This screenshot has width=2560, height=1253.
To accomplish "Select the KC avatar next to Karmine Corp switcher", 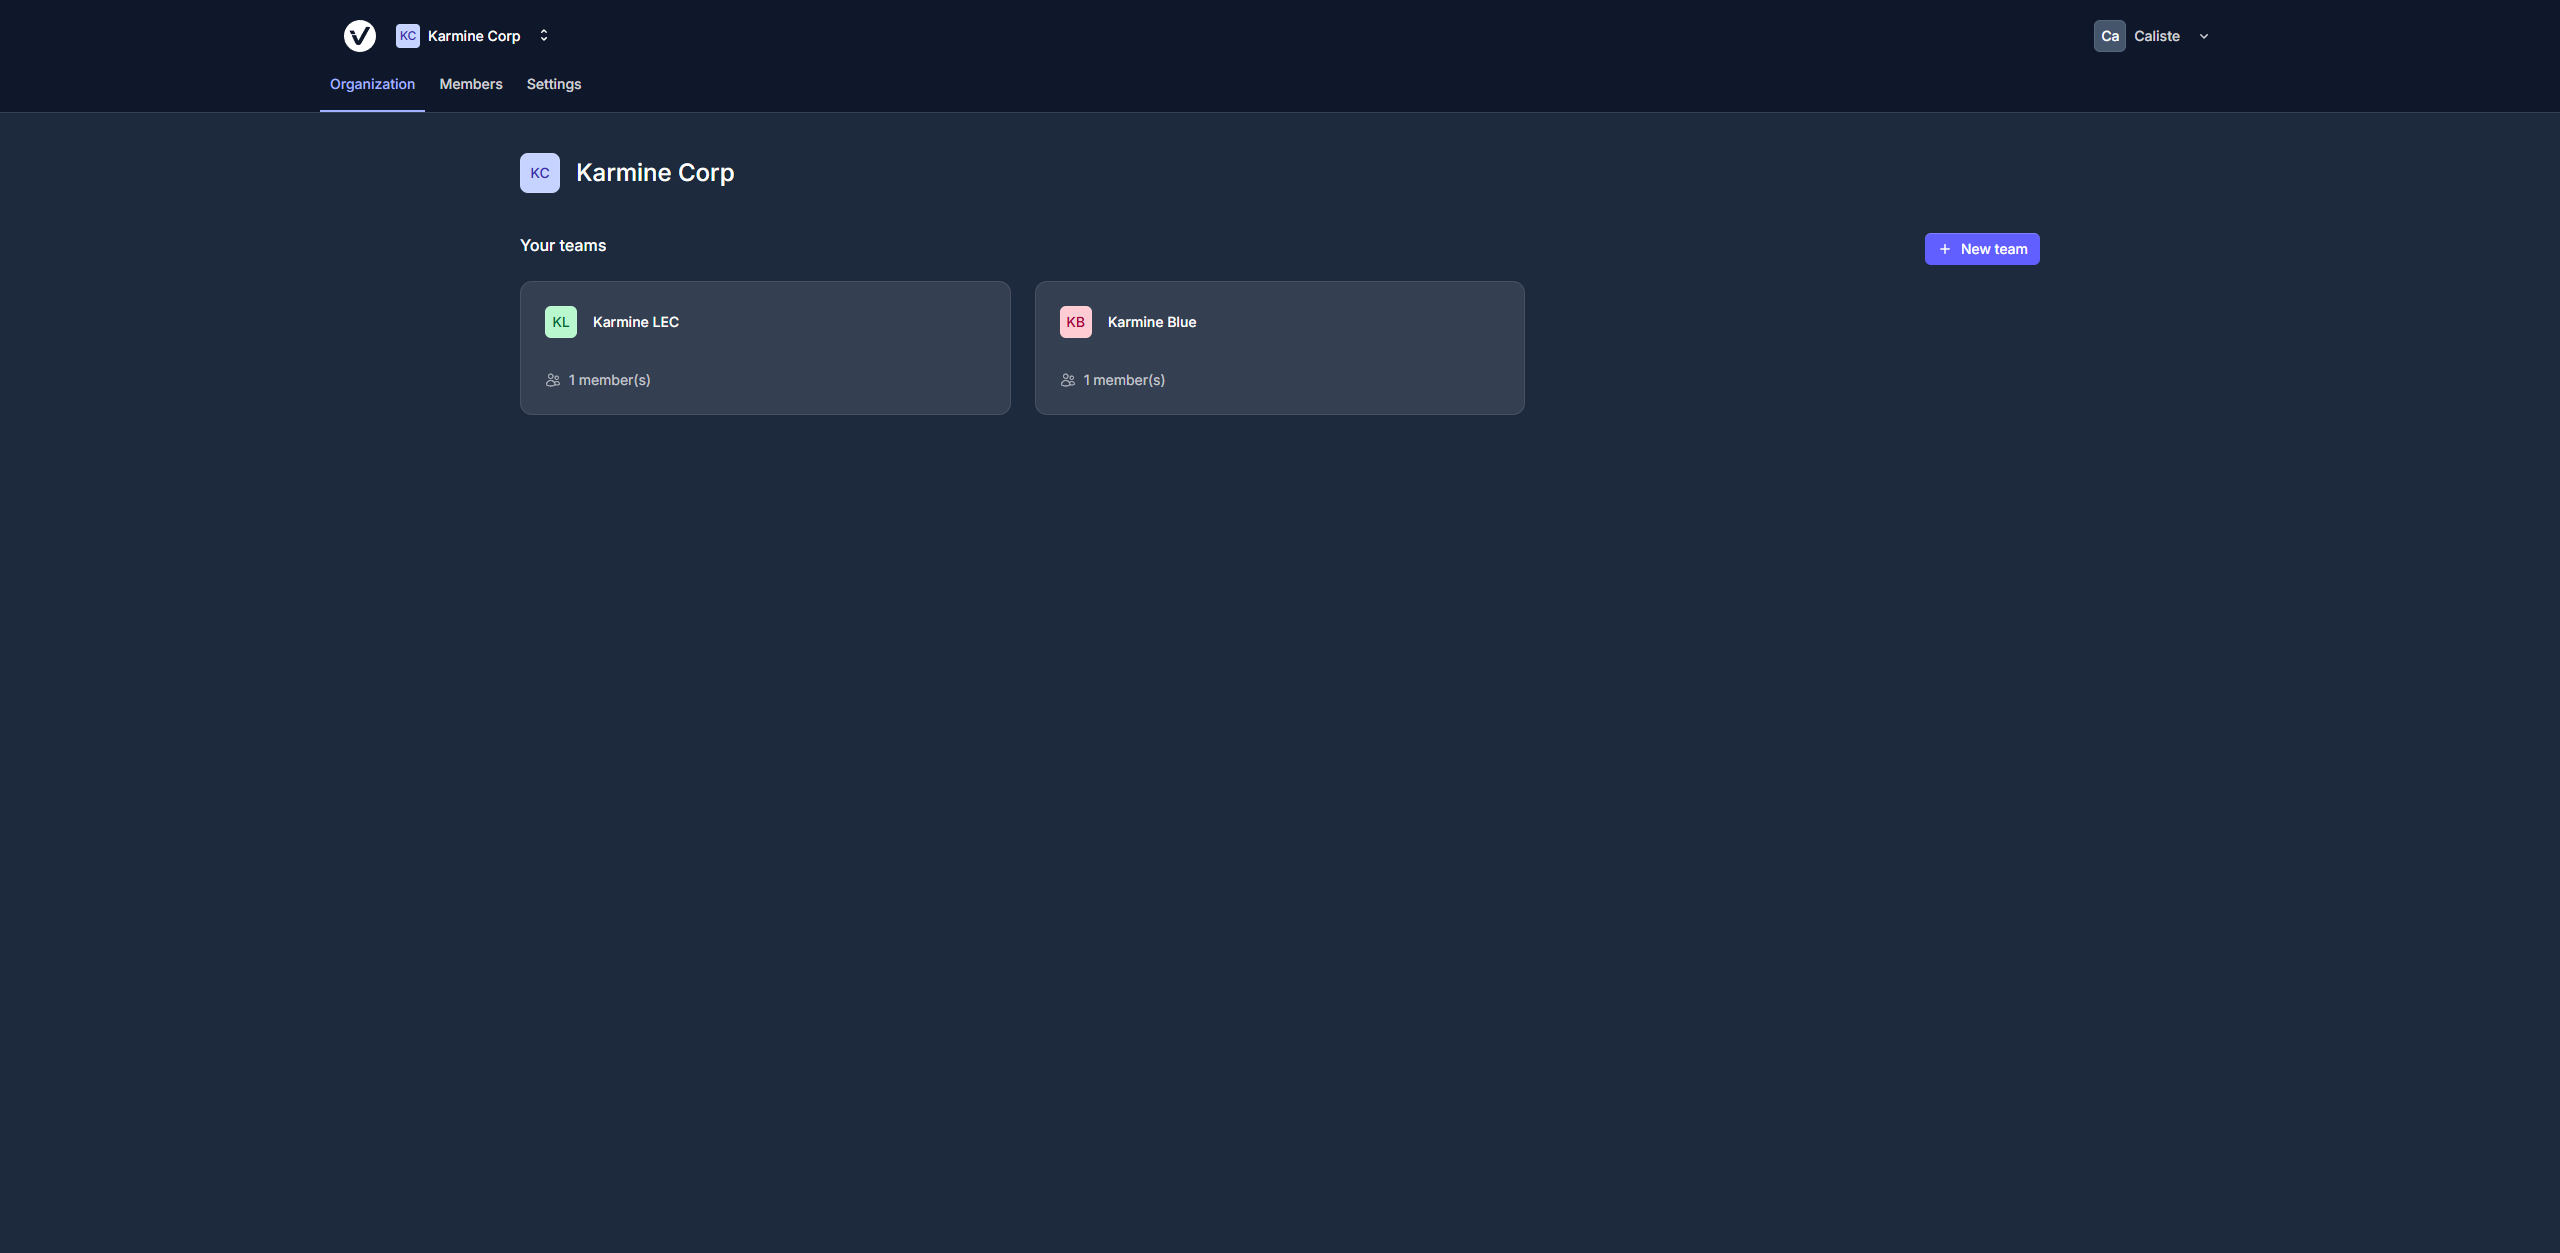I will point(407,35).
